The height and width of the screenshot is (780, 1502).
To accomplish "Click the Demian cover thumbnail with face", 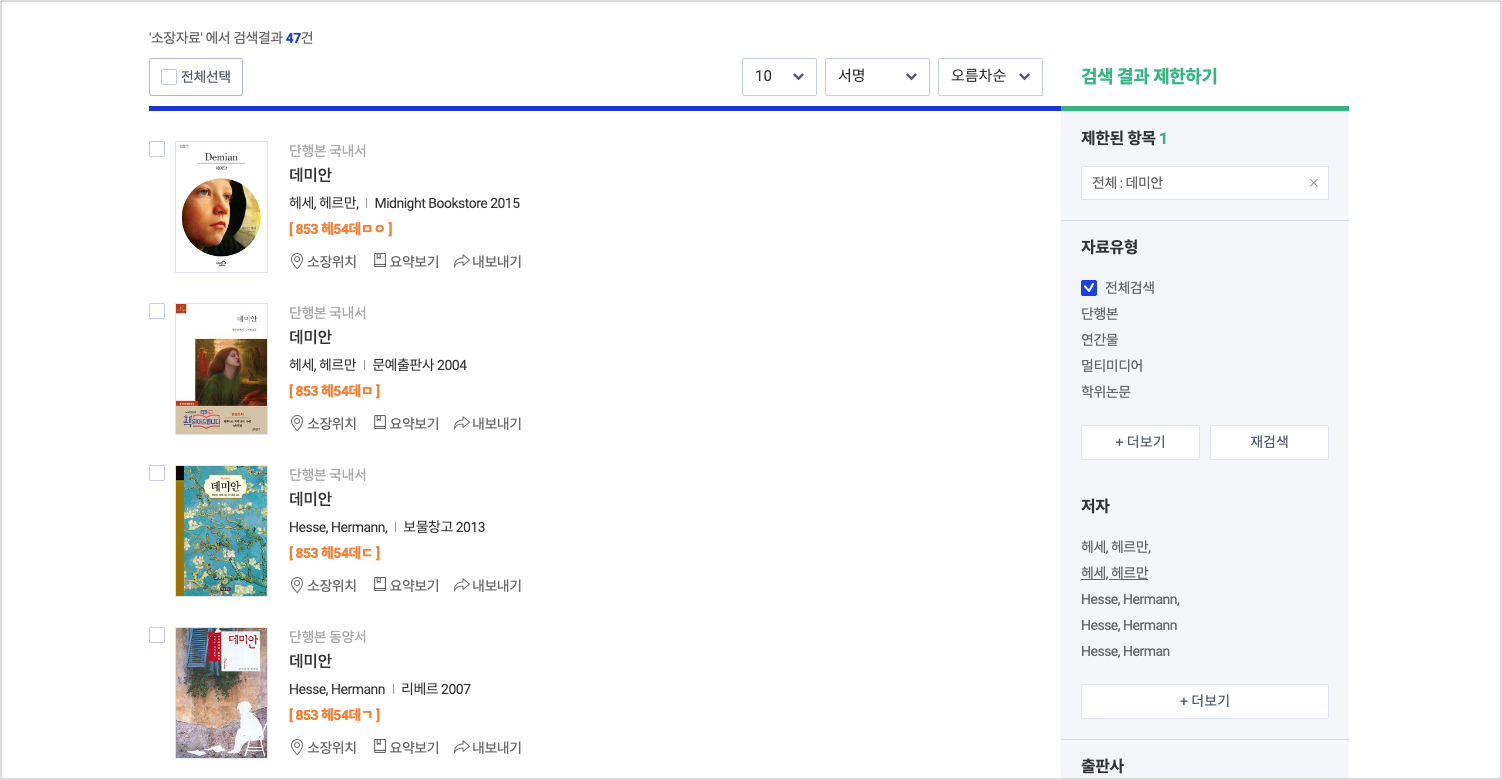I will [x=221, y=207].
